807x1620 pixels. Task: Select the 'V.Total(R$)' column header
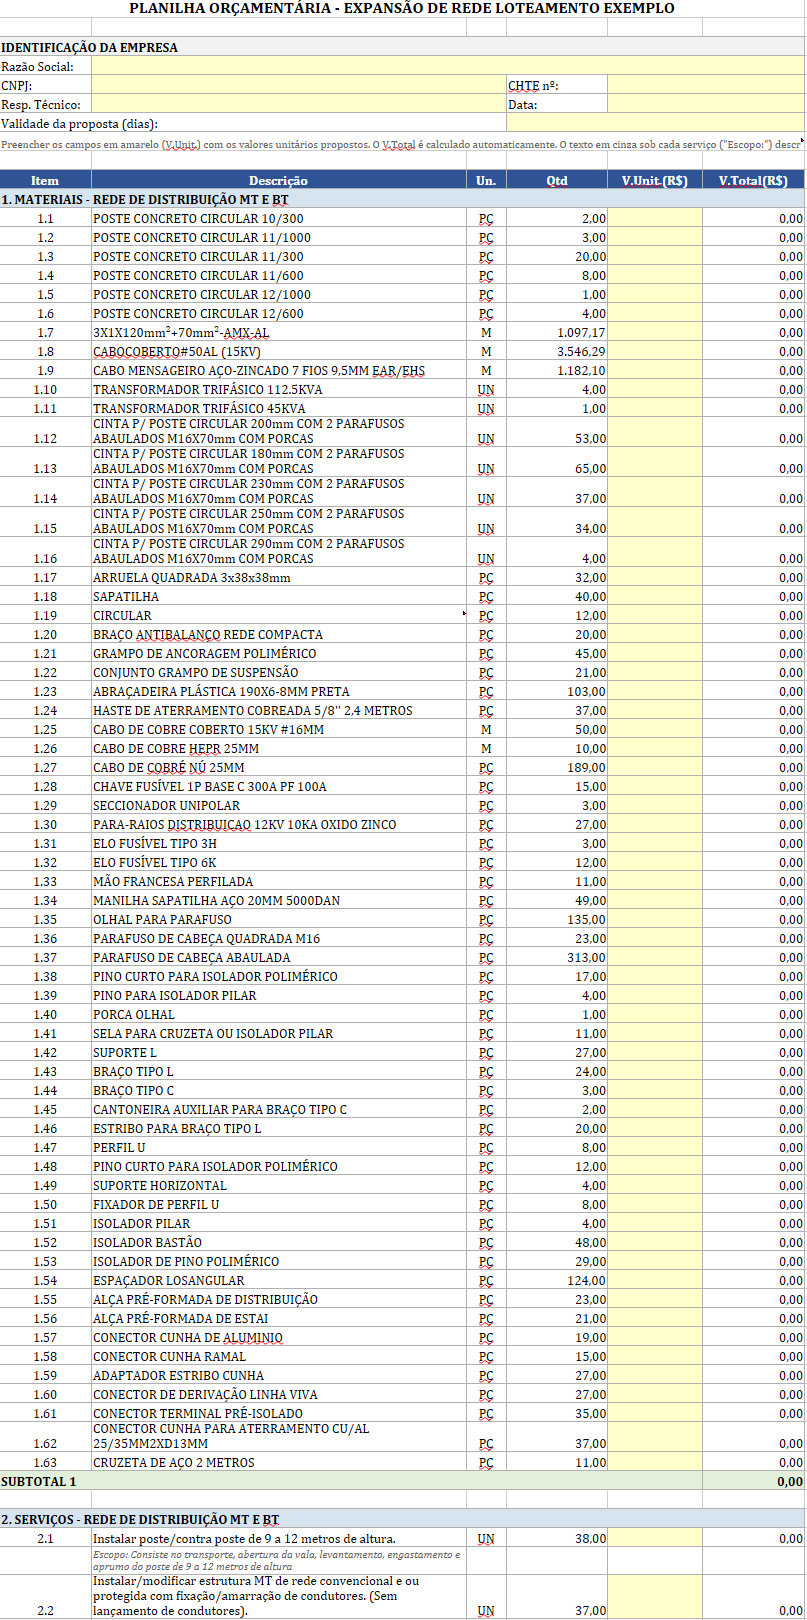click(754, 180)
